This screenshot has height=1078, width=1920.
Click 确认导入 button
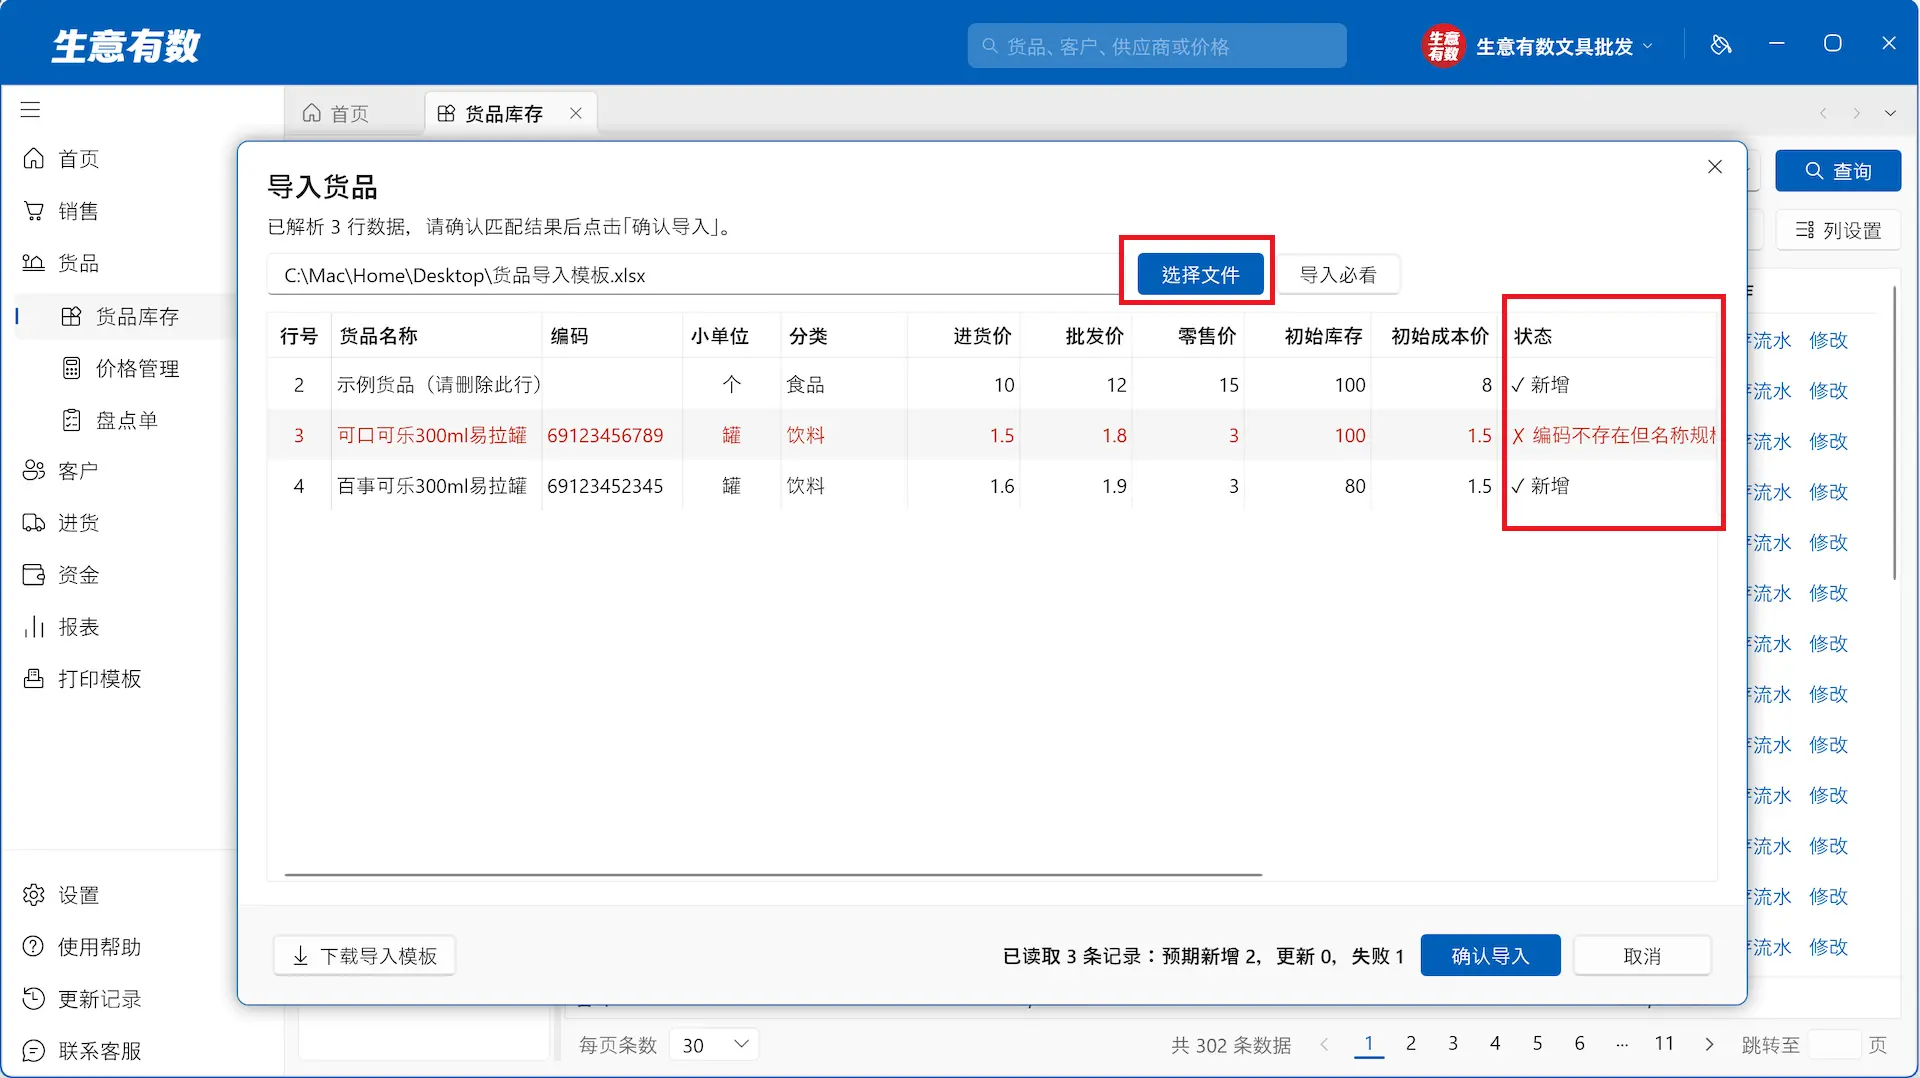[x=1490, y=956]
